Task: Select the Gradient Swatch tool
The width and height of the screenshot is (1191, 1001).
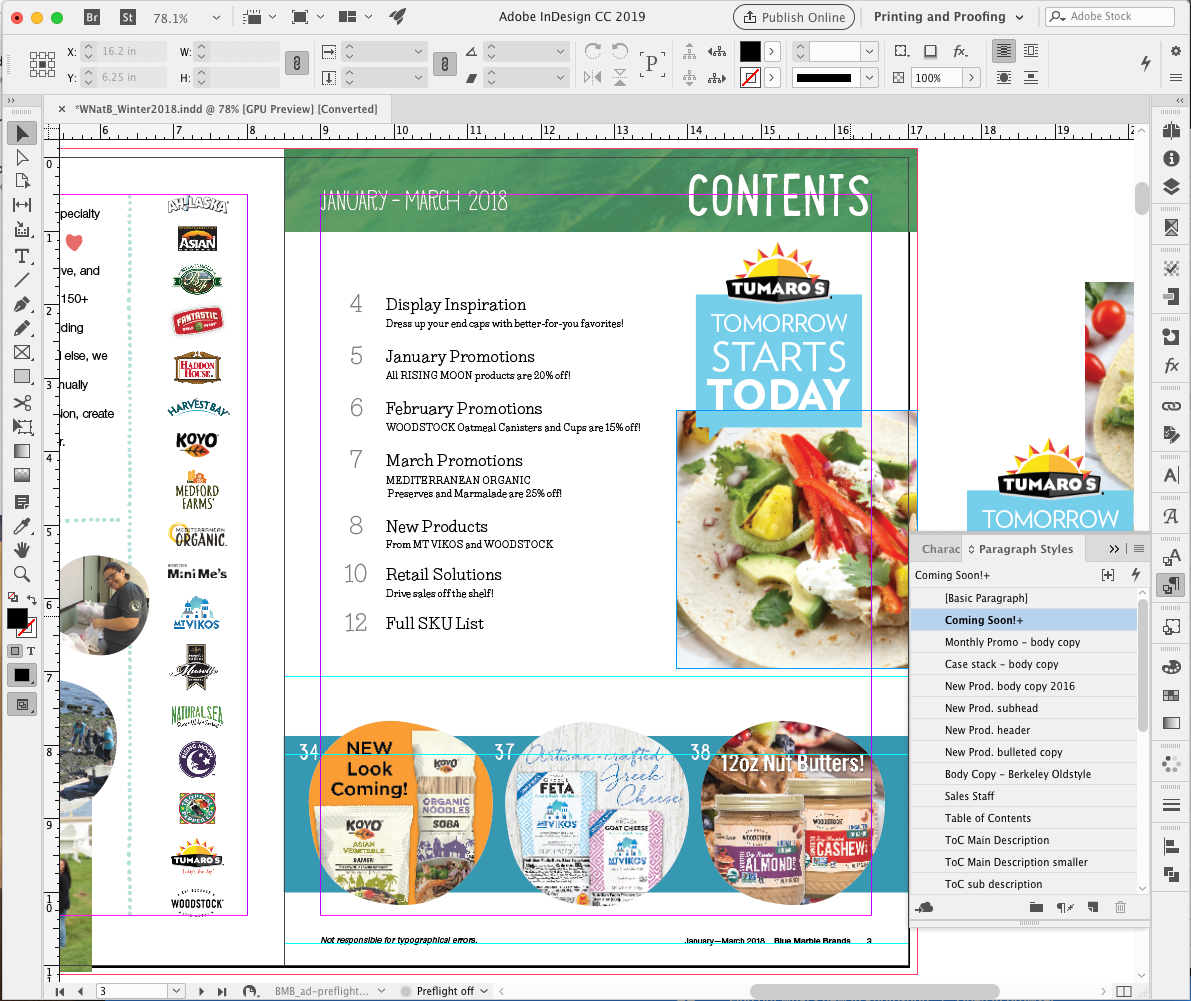Action: [22, 451]
